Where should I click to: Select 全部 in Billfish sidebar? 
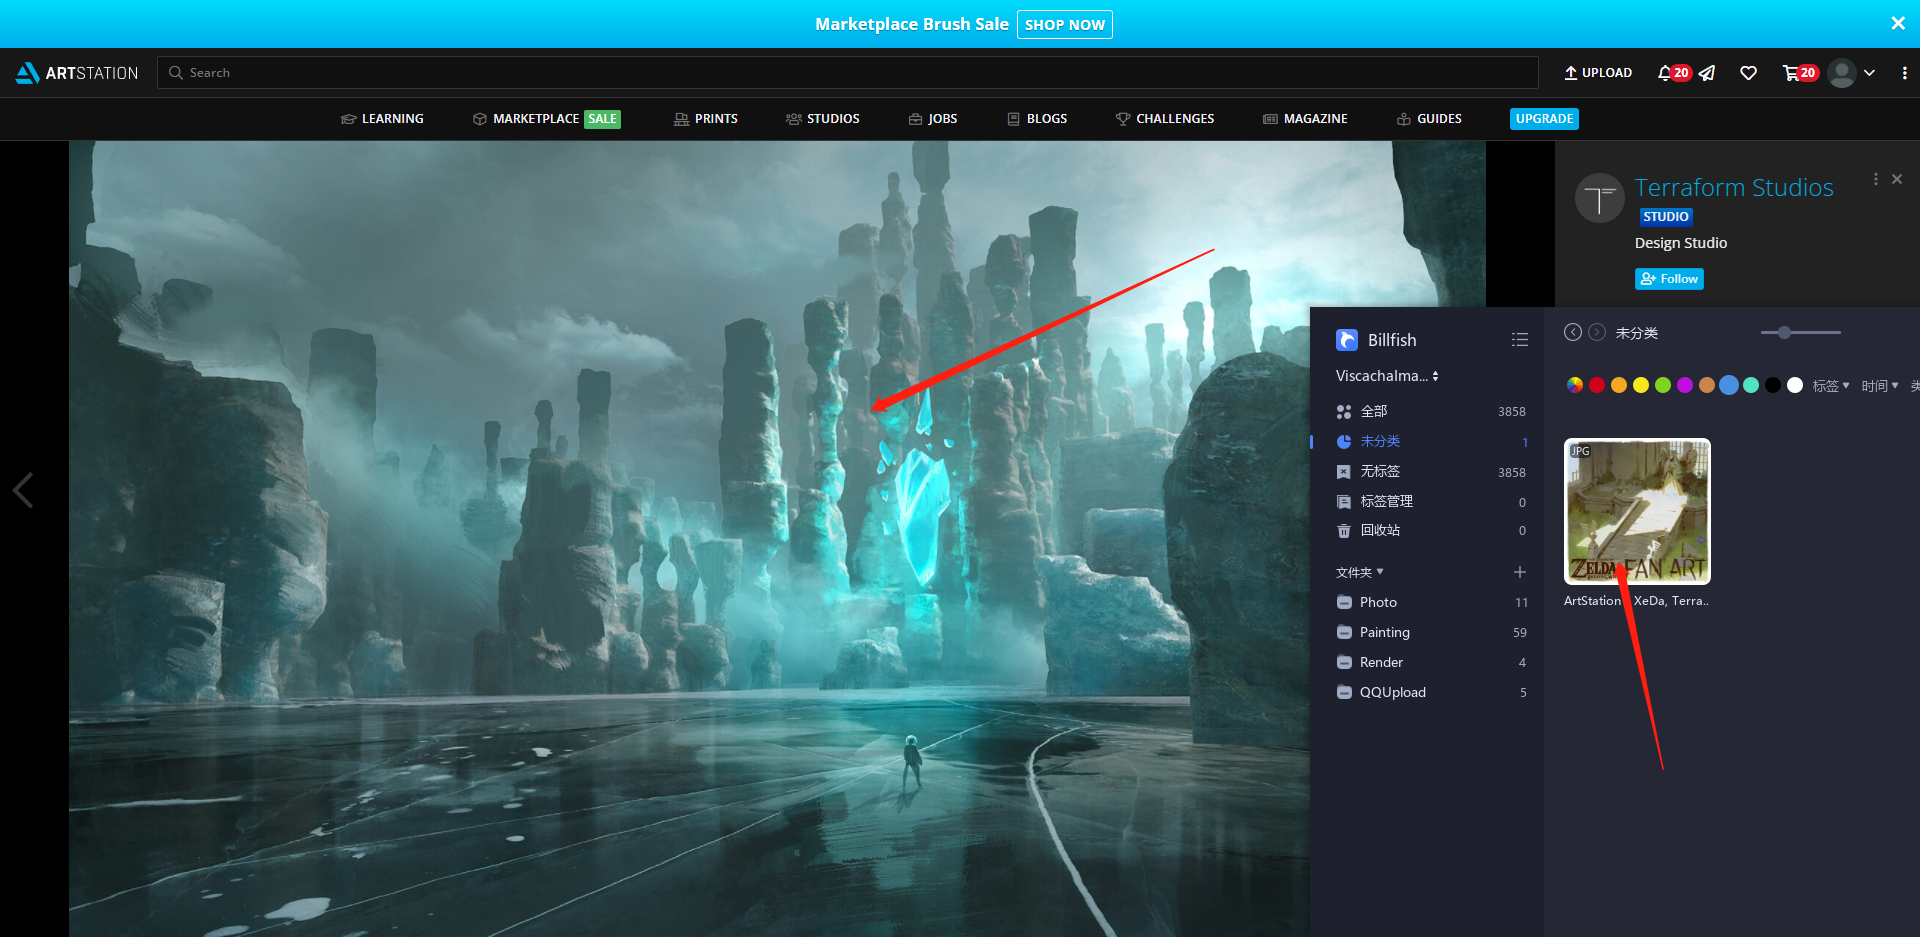[1431, 411]
